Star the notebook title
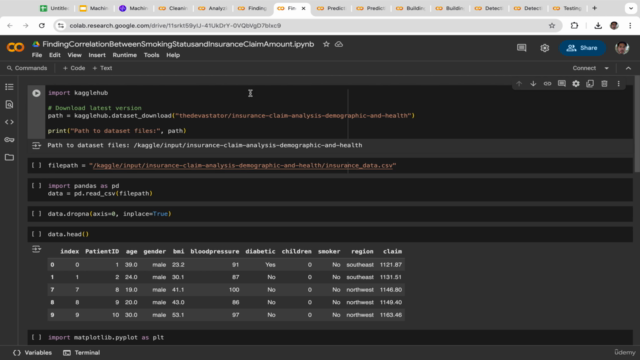The image size is (640, 360). pyautogui.click(x=326, y=44)
